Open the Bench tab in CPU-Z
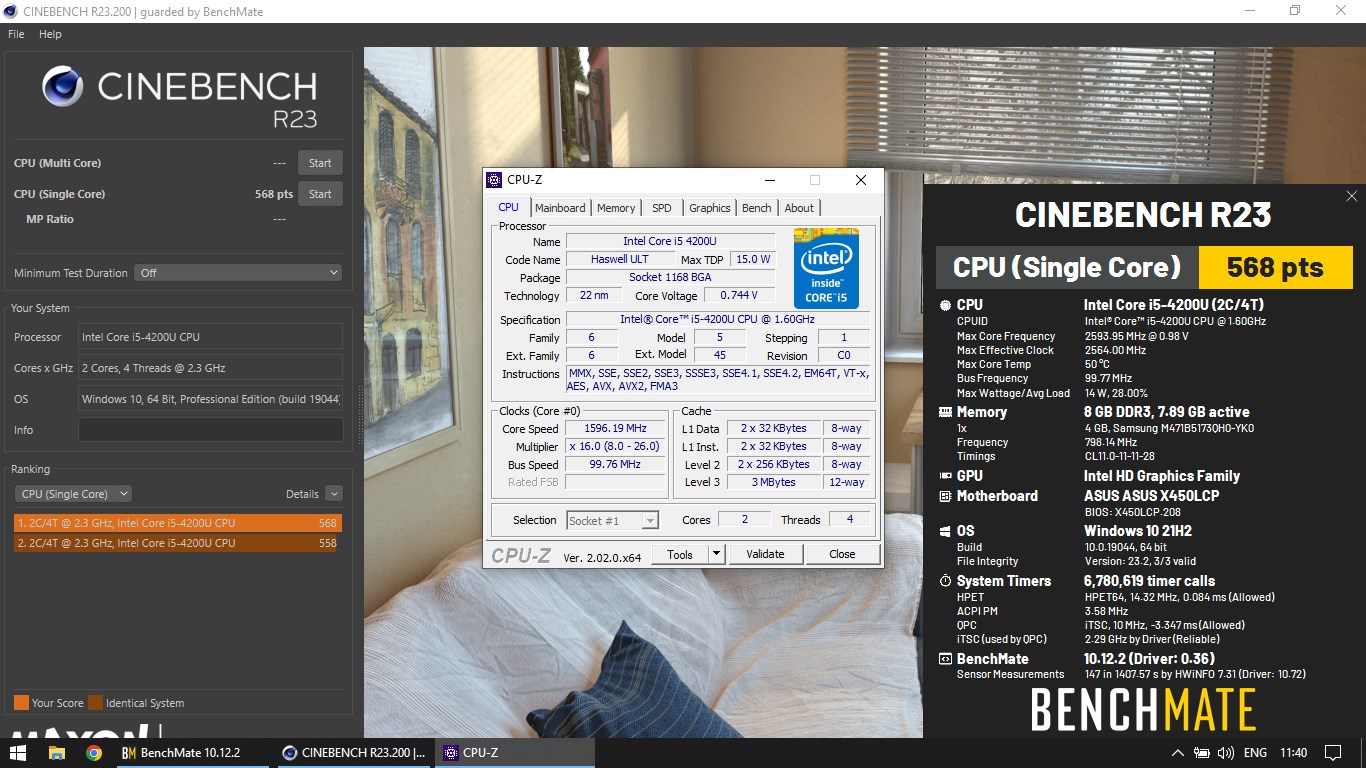1366x768 pixels. click(757, 208)
